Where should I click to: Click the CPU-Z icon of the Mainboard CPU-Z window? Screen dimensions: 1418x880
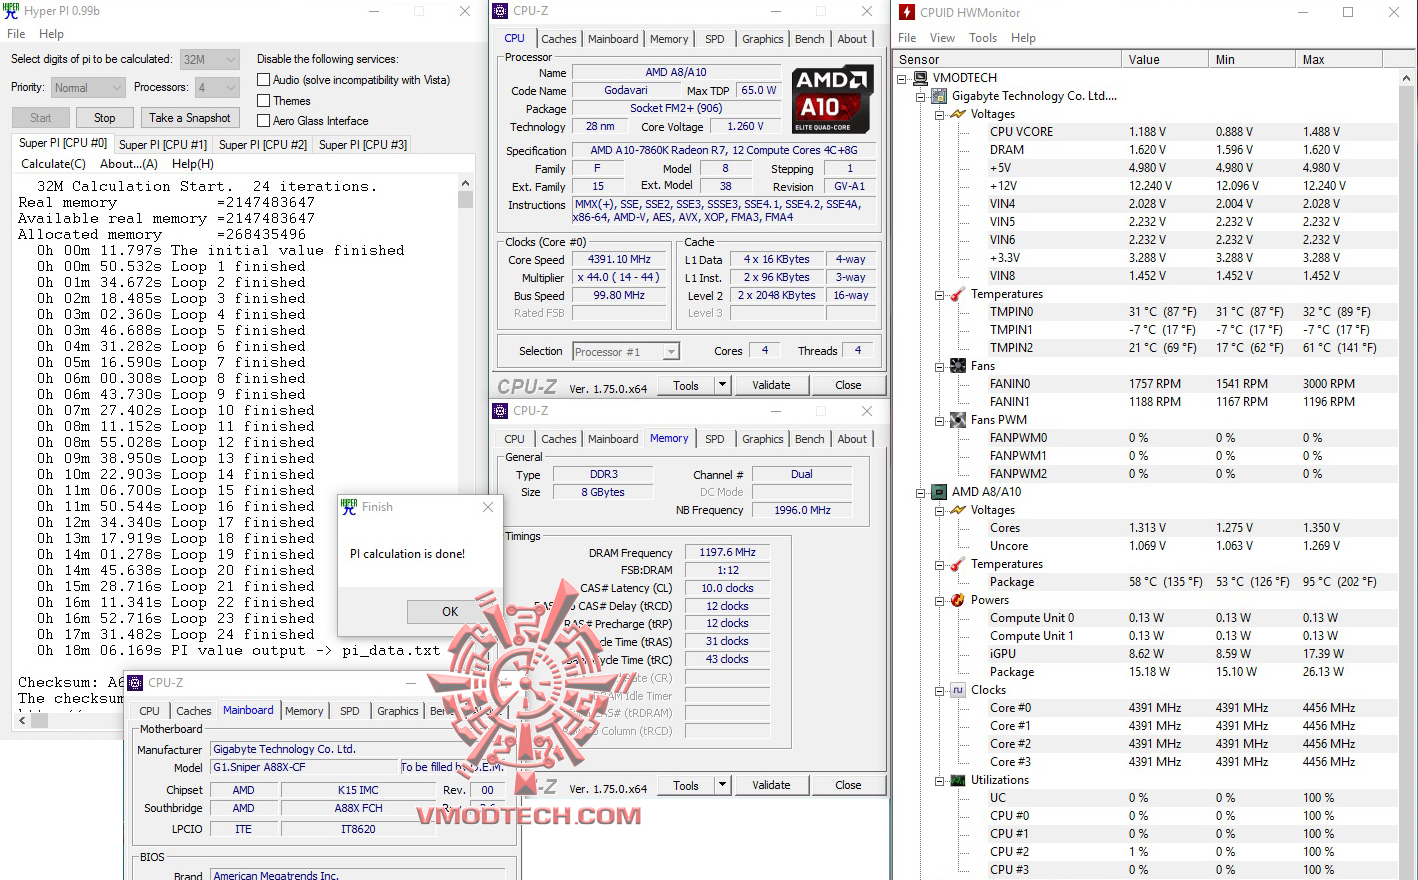(135, 683)
